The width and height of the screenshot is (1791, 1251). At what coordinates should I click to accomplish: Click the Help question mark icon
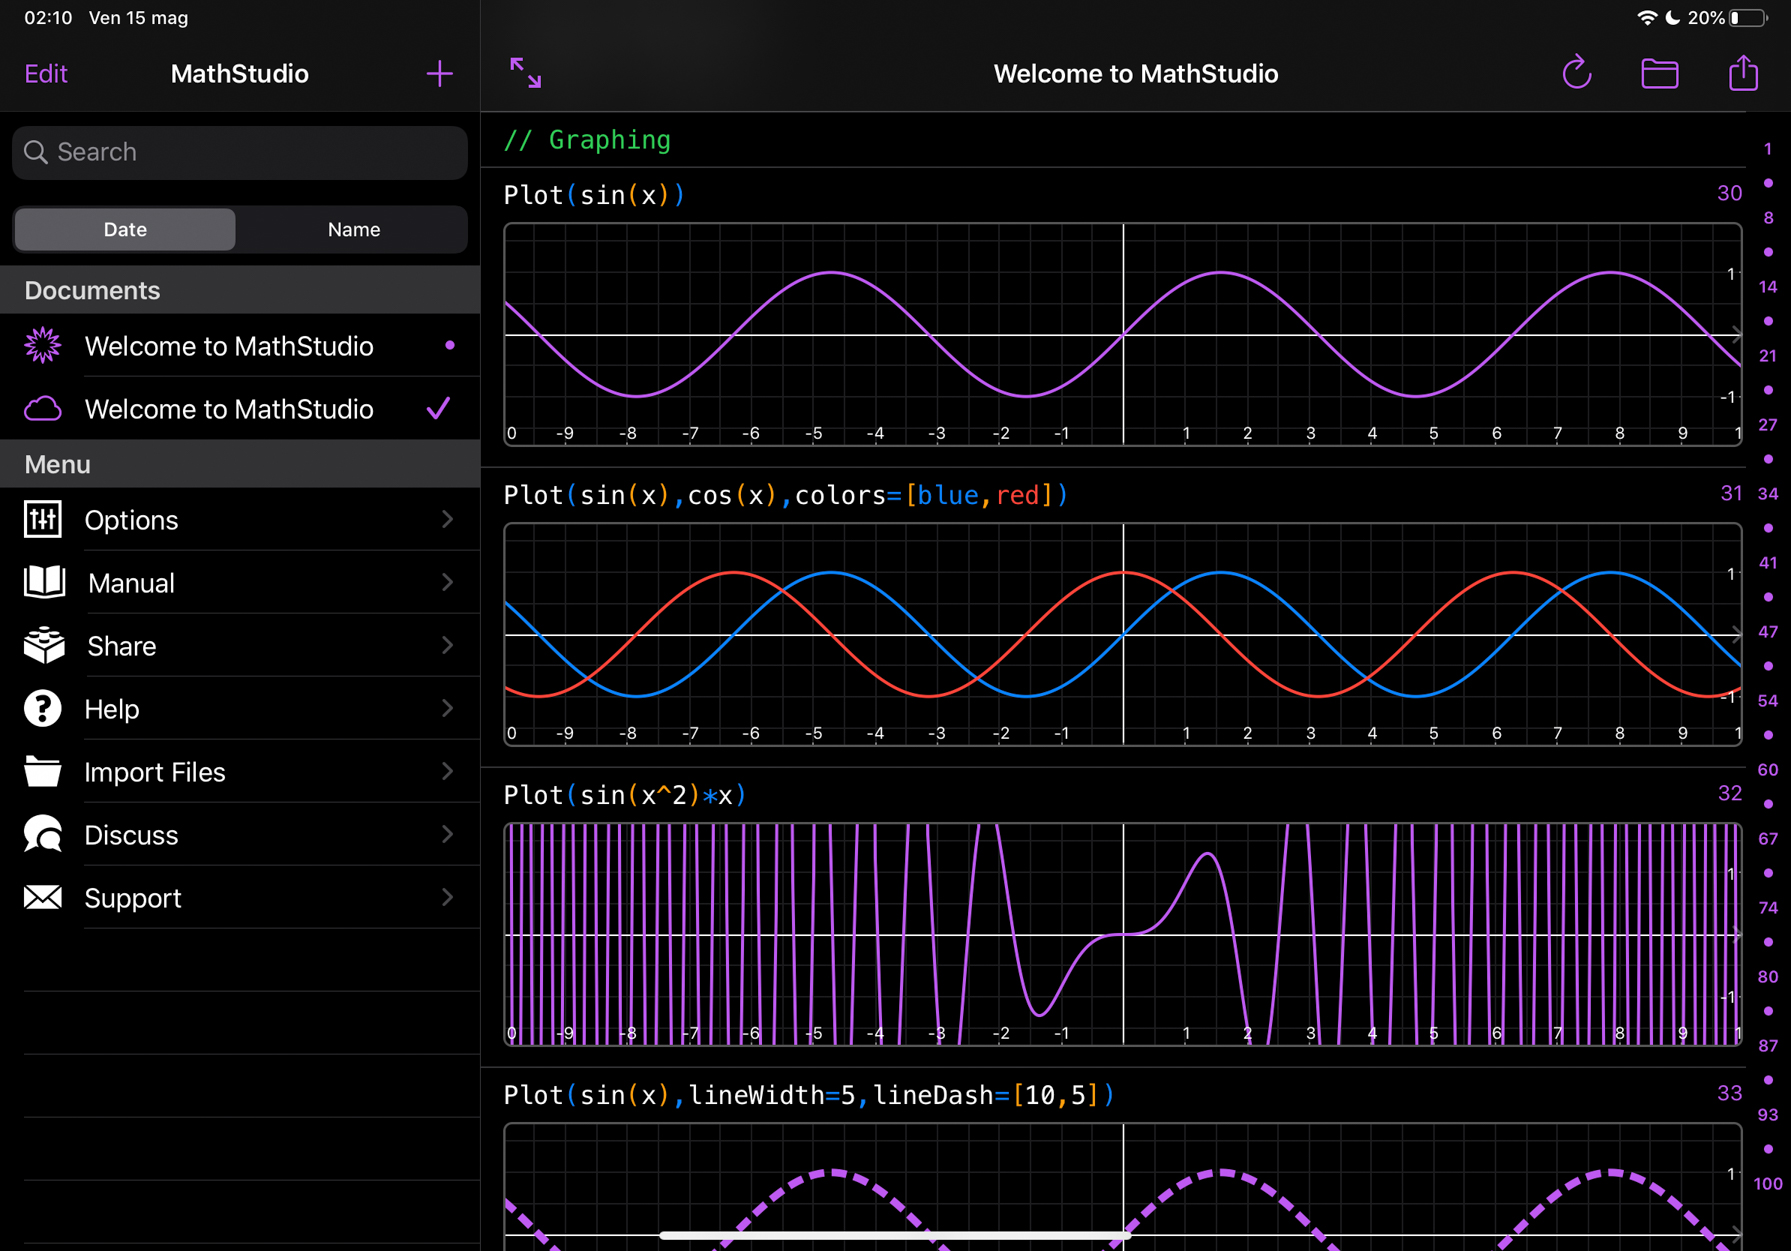coord(43,709)
